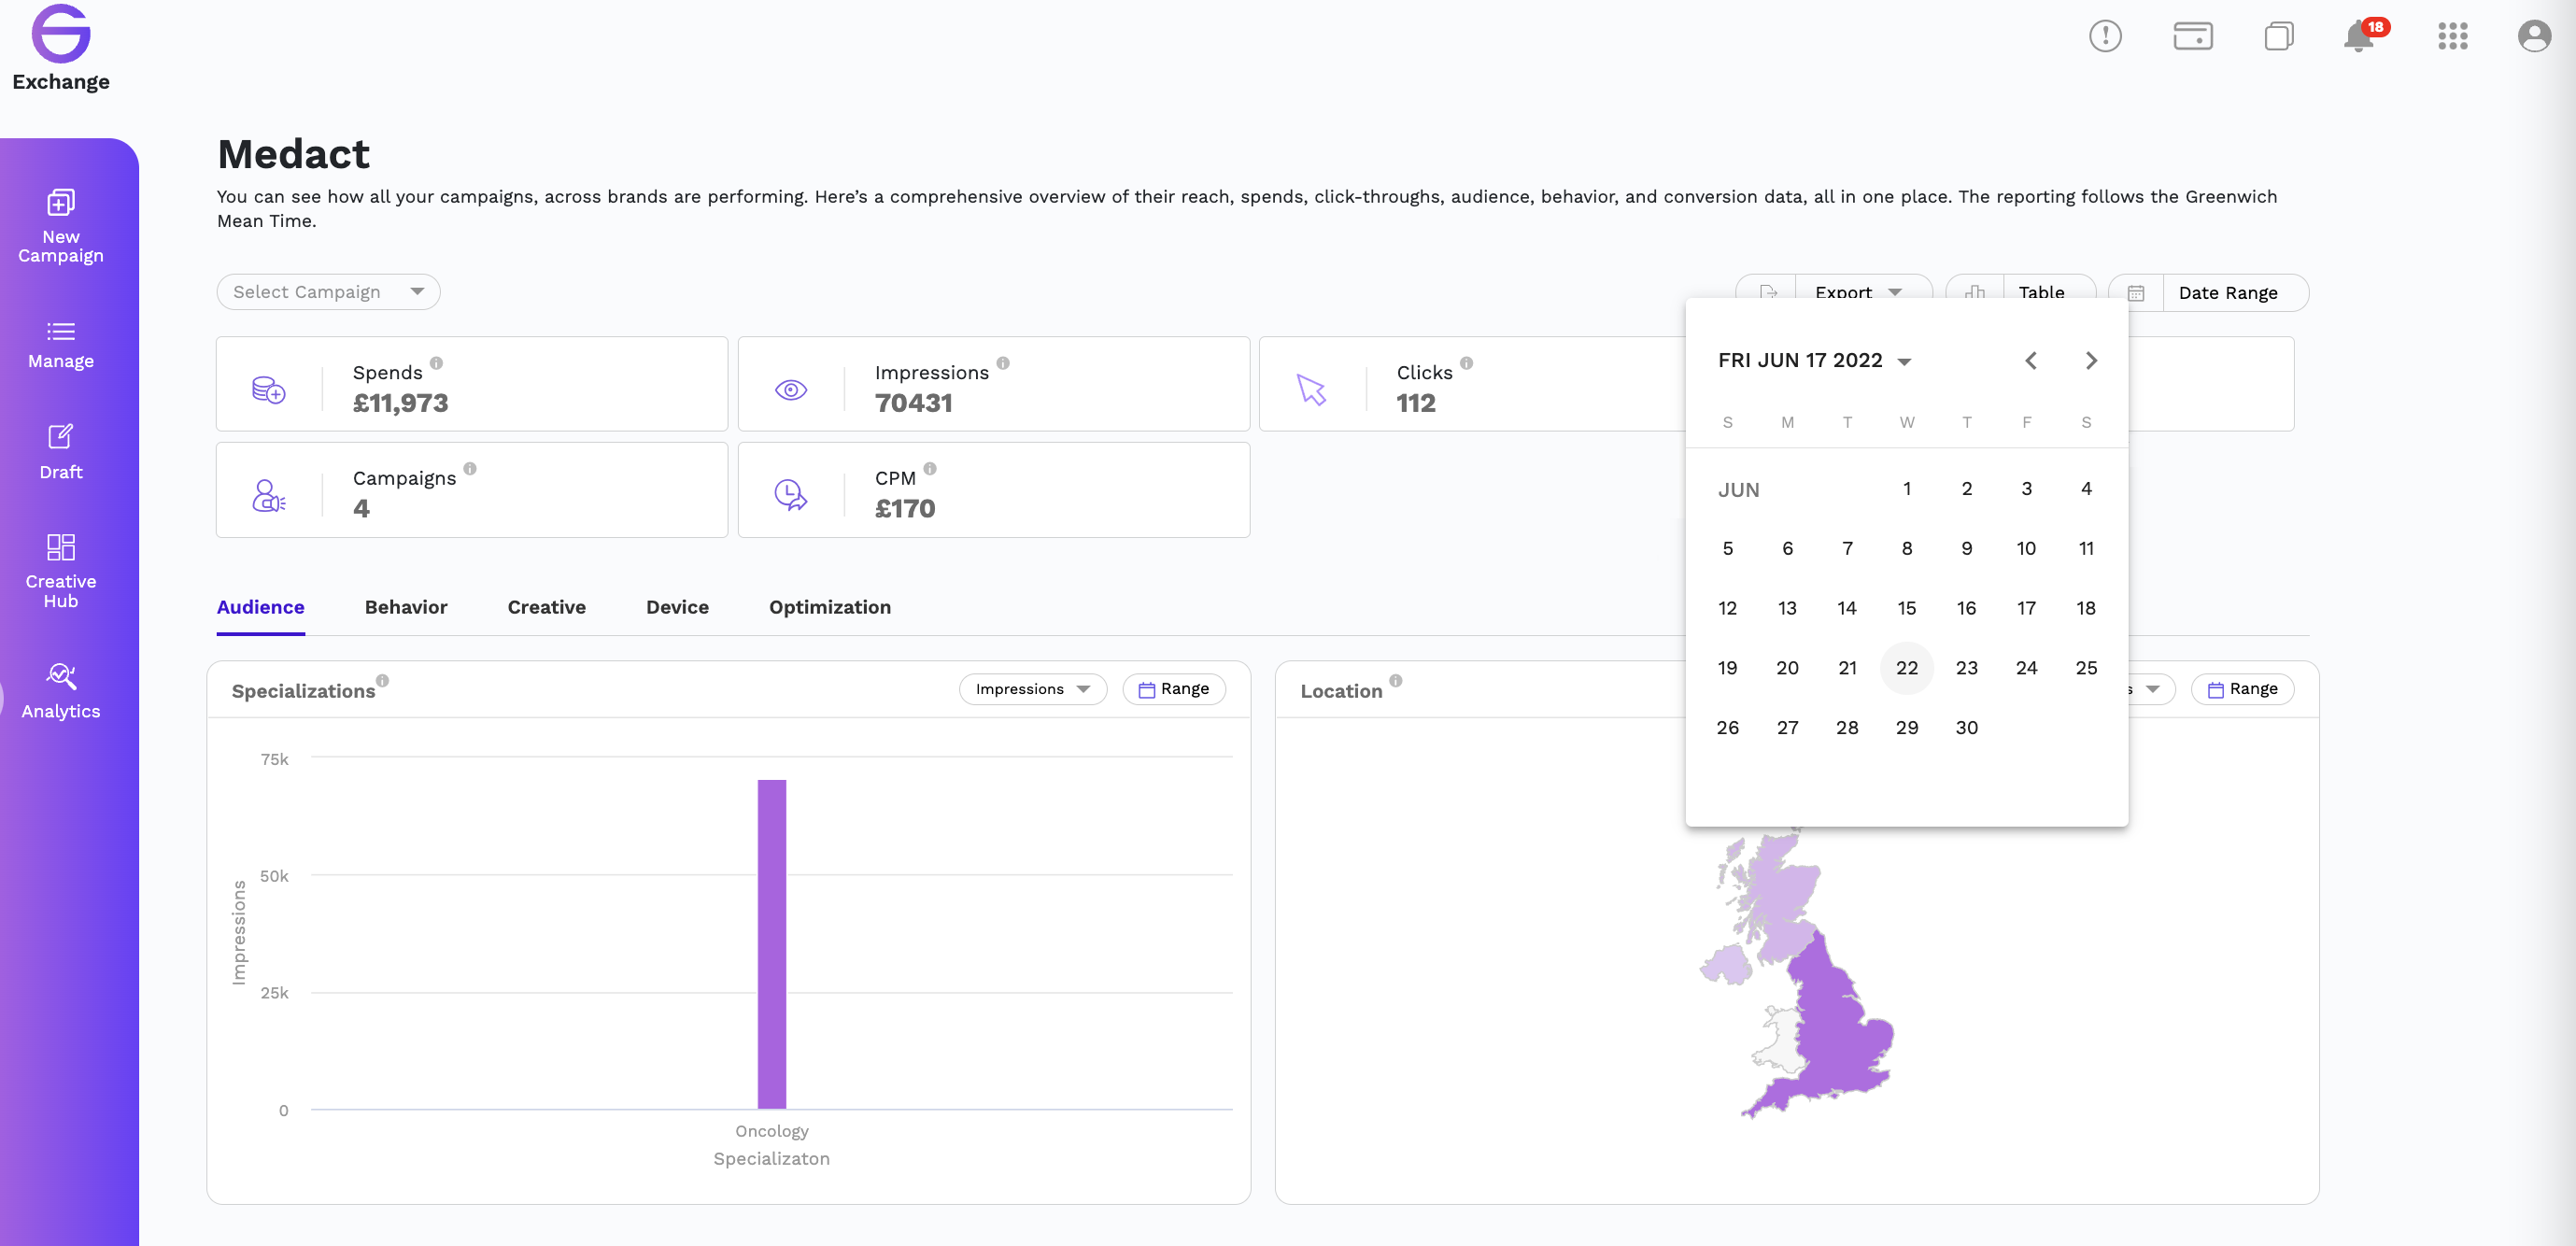Click the copy pages icon in header
Viewport: 2576px width, 1246px height.
click(x=2279, y=36)
